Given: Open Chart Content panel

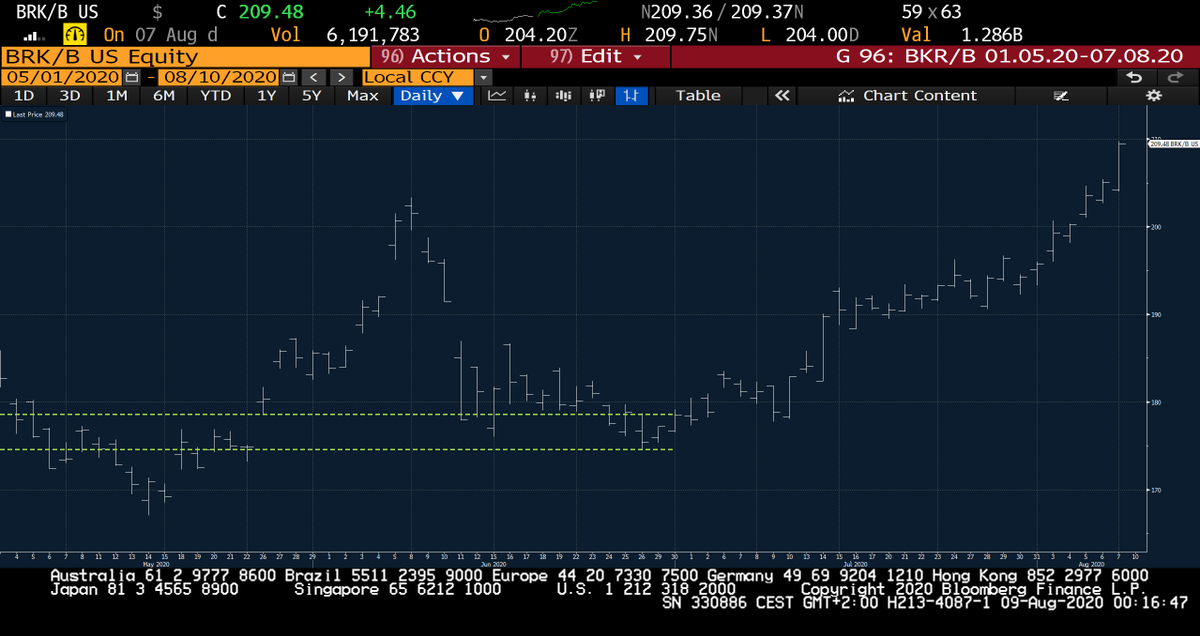Looking at the screenshot, I should (908, 95).
